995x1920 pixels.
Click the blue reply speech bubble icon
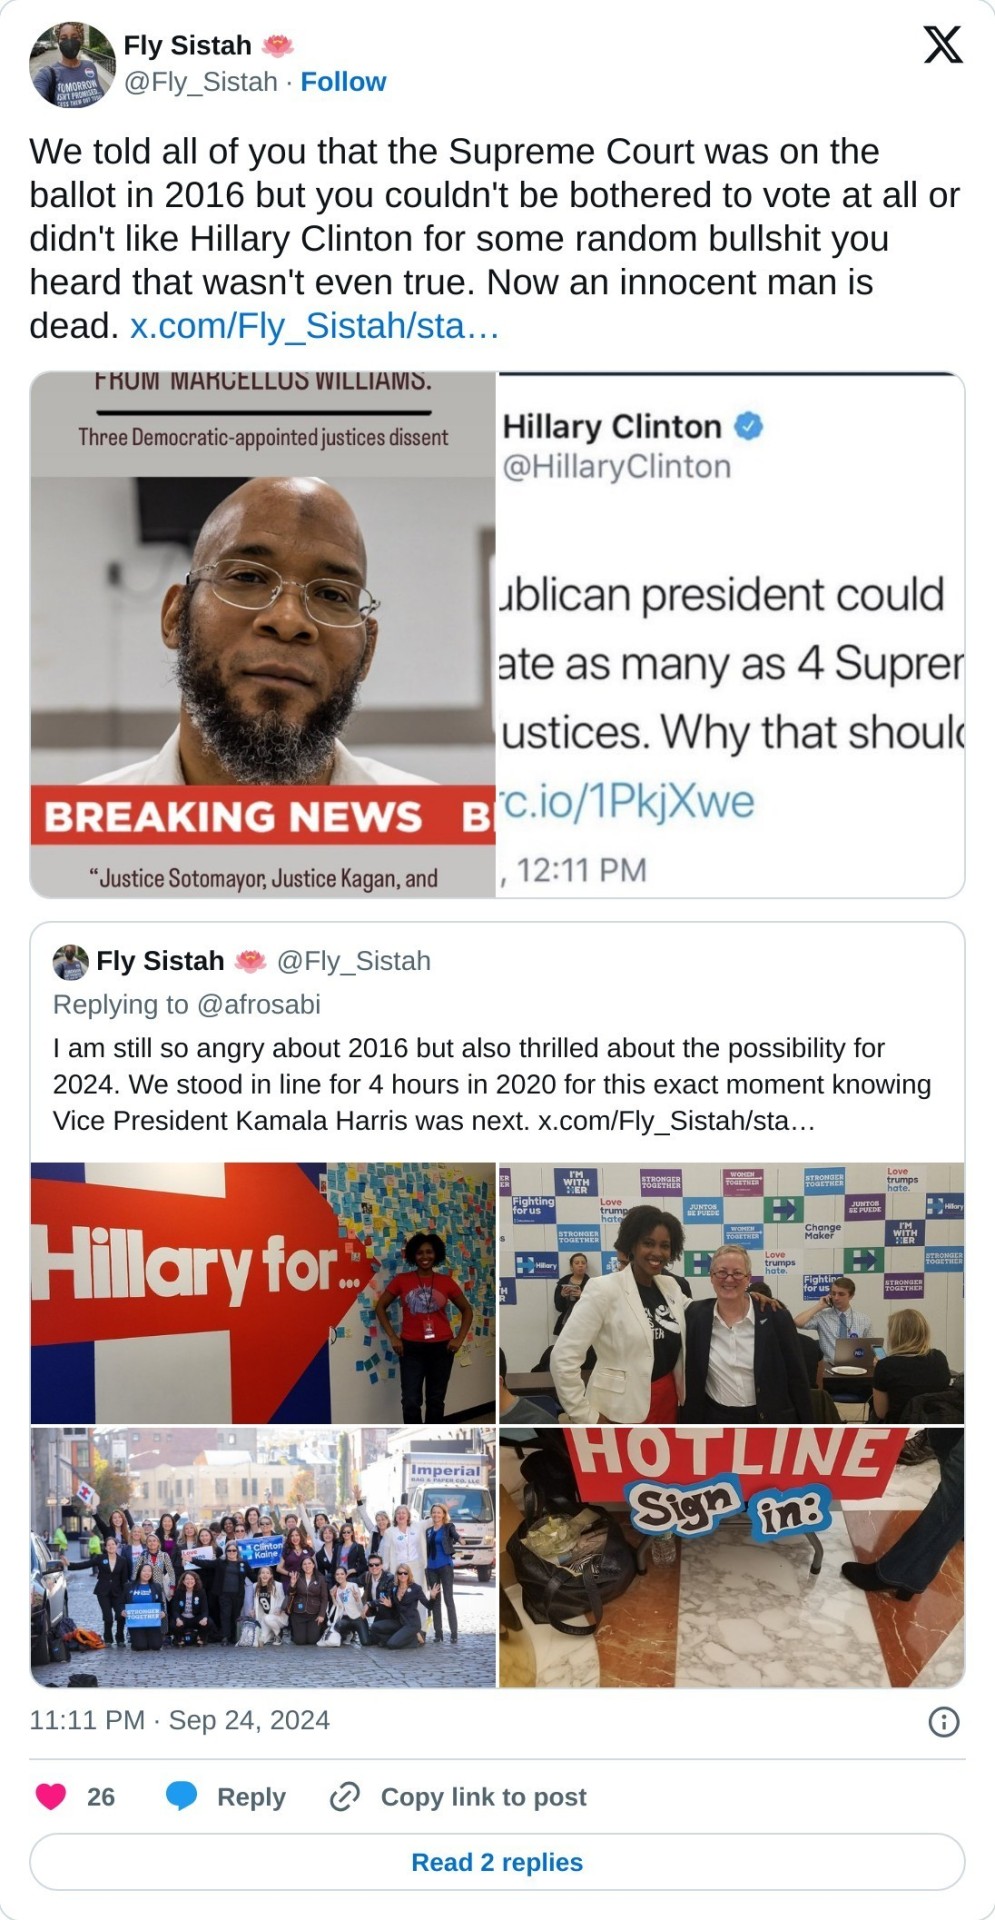181,1797
